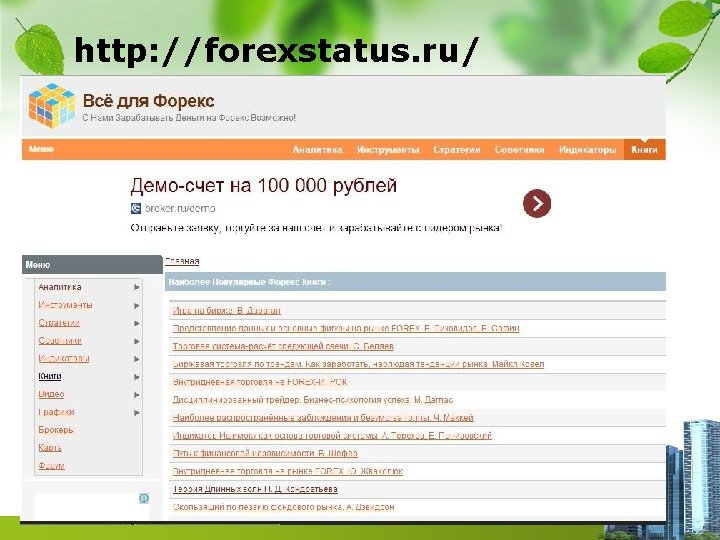Screen dimensions: 720x540
Task: Expand the Советники sidebar arrow
Action: [136, 341]
